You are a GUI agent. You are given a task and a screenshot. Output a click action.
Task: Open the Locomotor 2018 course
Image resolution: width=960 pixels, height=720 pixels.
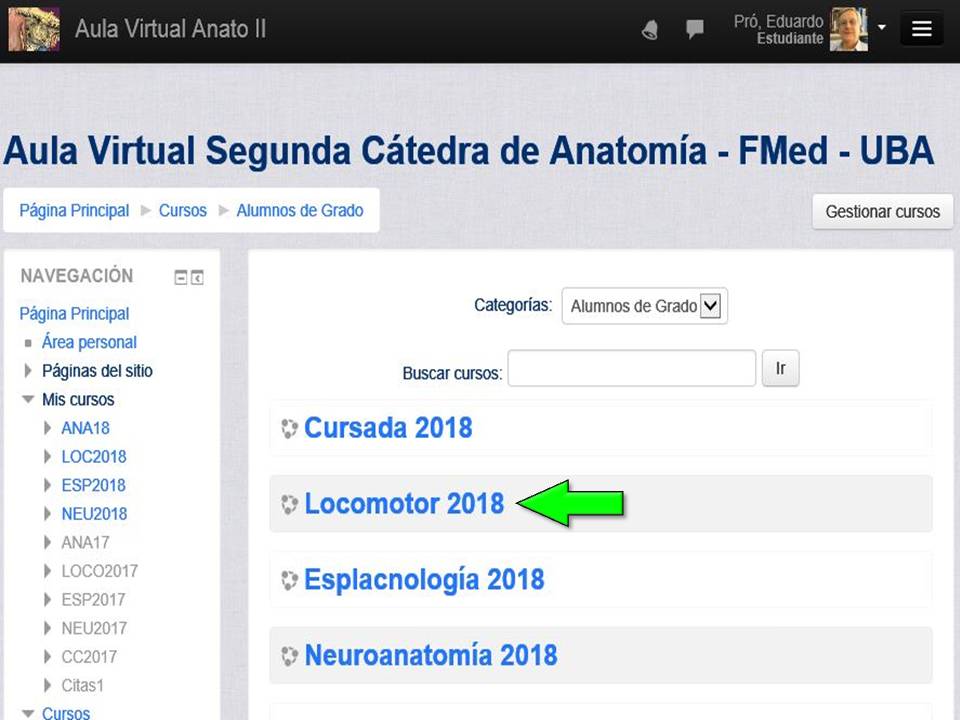pos(404,504)
